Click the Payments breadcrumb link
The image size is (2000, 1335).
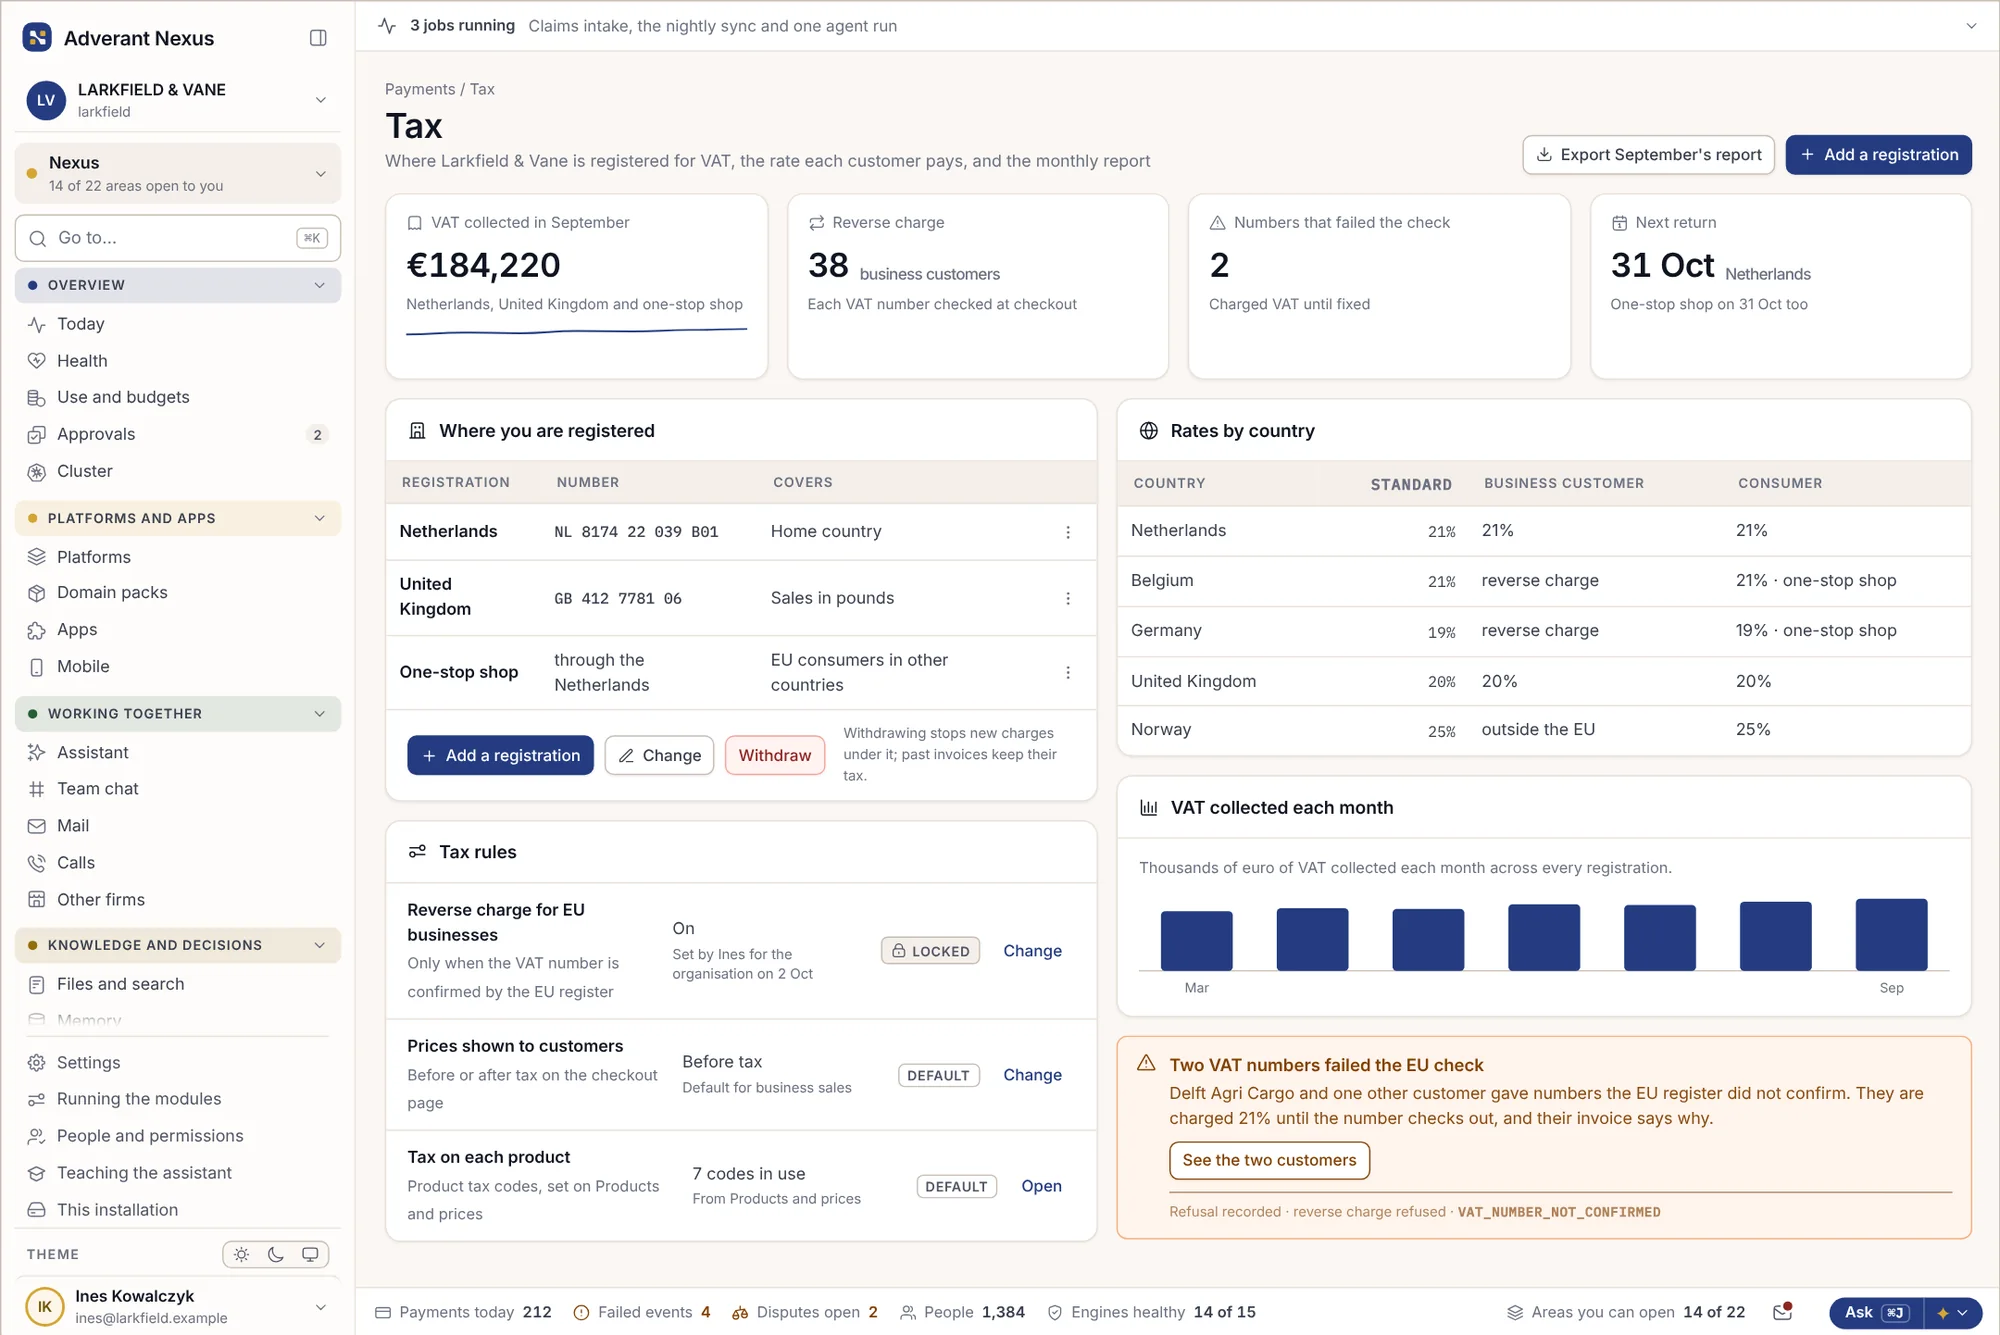click(419, 89)
